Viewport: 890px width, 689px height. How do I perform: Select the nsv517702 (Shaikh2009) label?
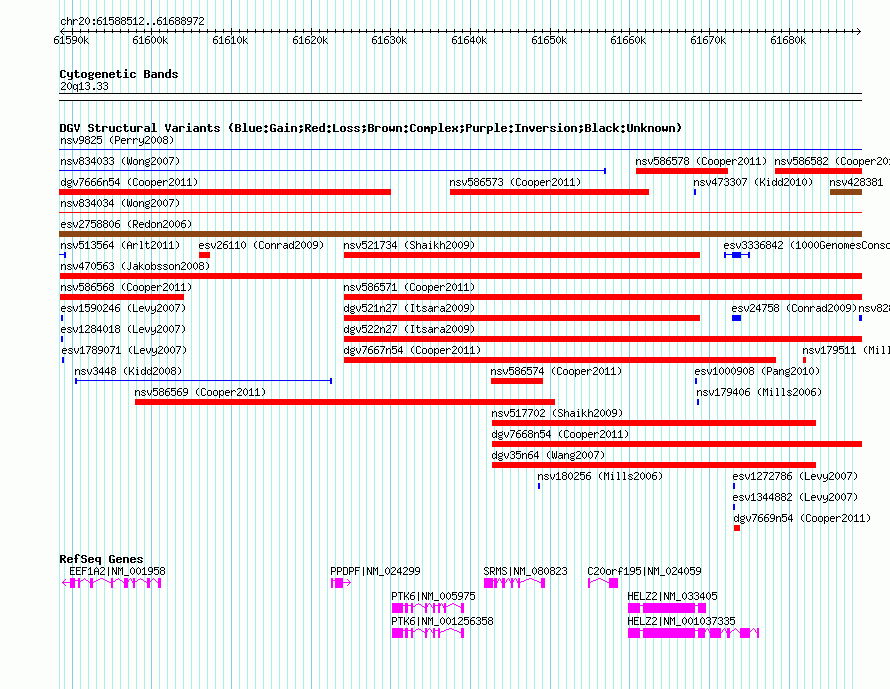pyautogui.click(x=557, y=413)
